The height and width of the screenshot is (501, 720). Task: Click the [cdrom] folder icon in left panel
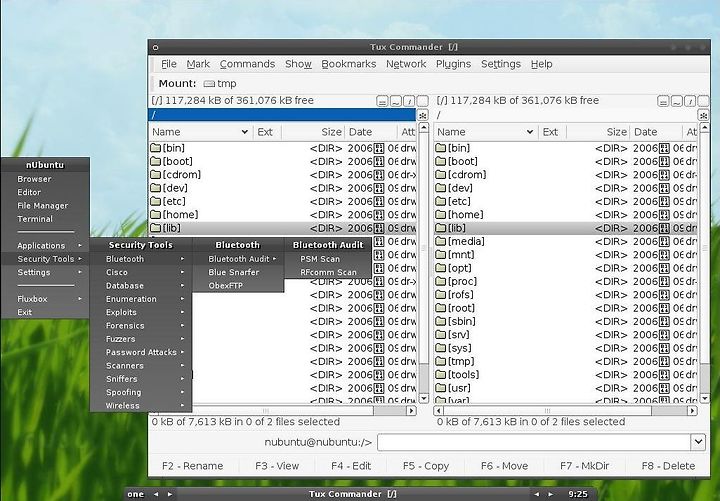point(156,175)
